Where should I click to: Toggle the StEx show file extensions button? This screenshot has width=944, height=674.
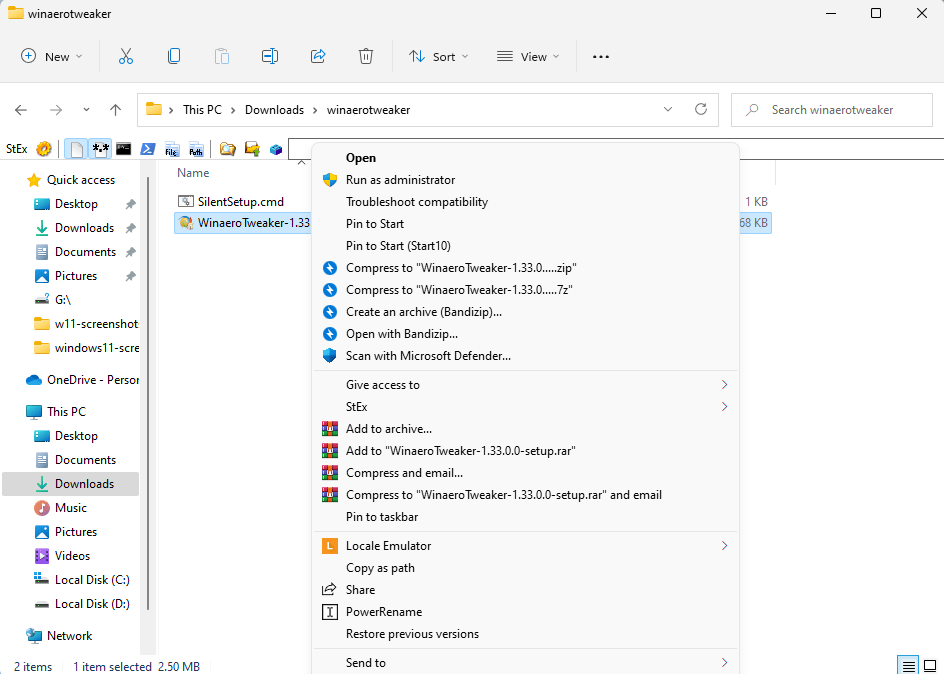100,149
